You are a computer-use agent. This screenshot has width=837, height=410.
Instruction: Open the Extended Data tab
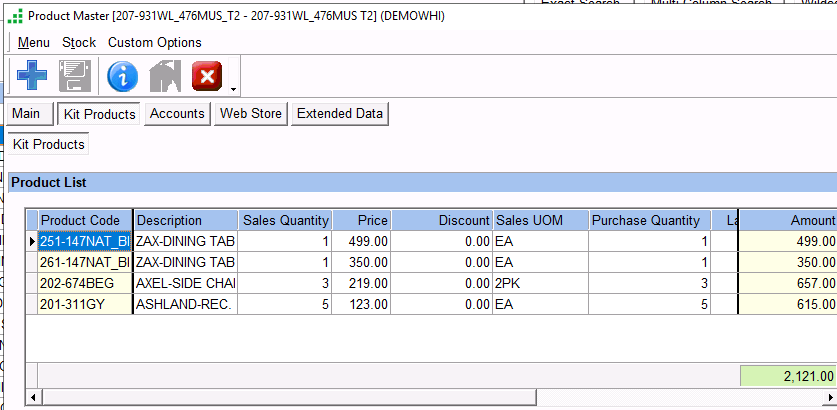(x=340, y=114)
